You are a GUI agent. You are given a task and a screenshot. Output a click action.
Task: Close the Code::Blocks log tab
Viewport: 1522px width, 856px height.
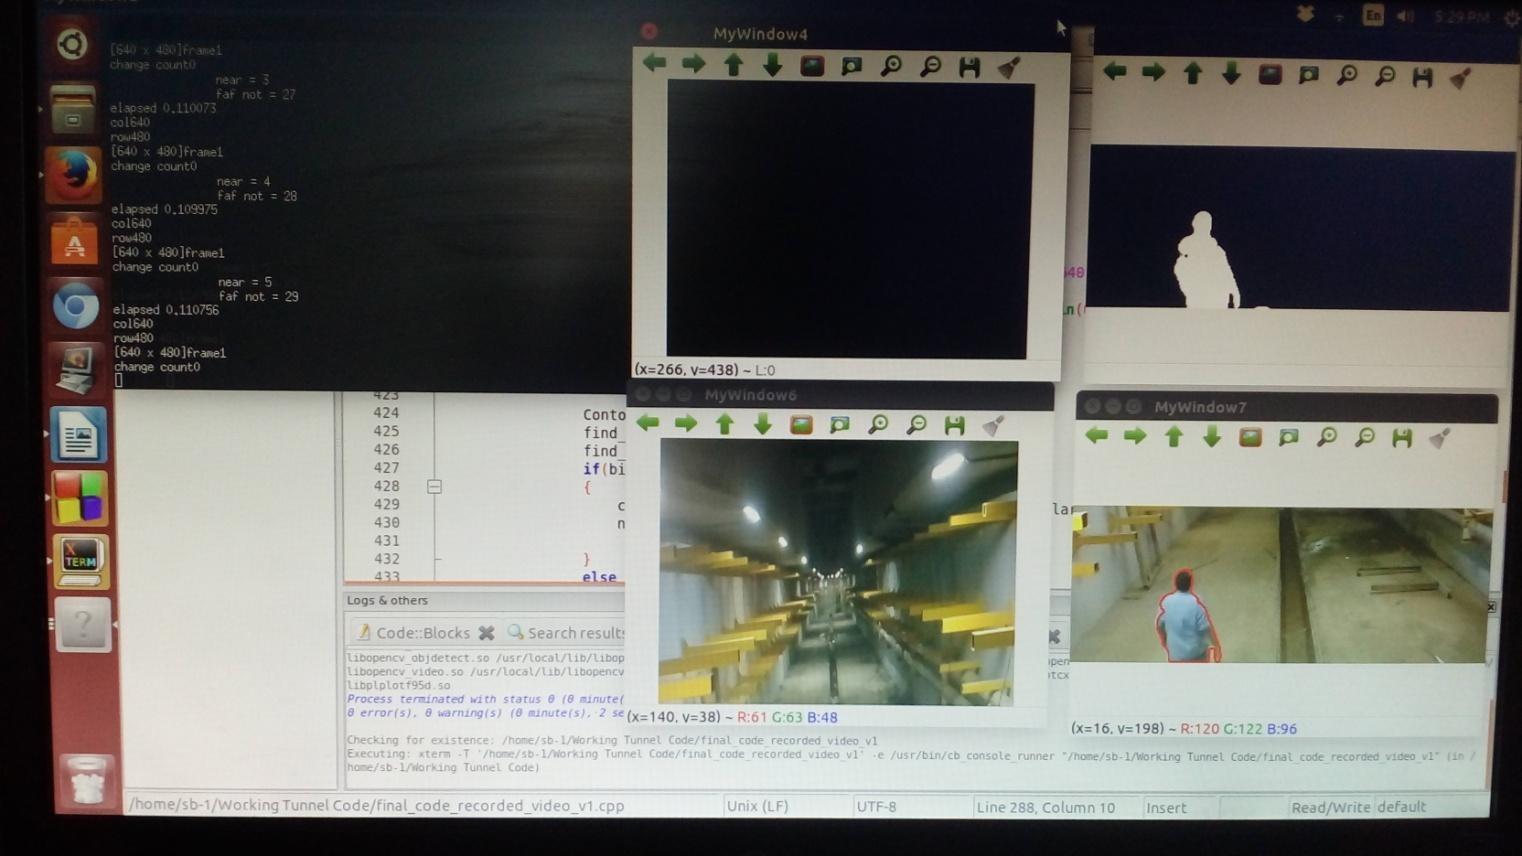pos(486,633)
